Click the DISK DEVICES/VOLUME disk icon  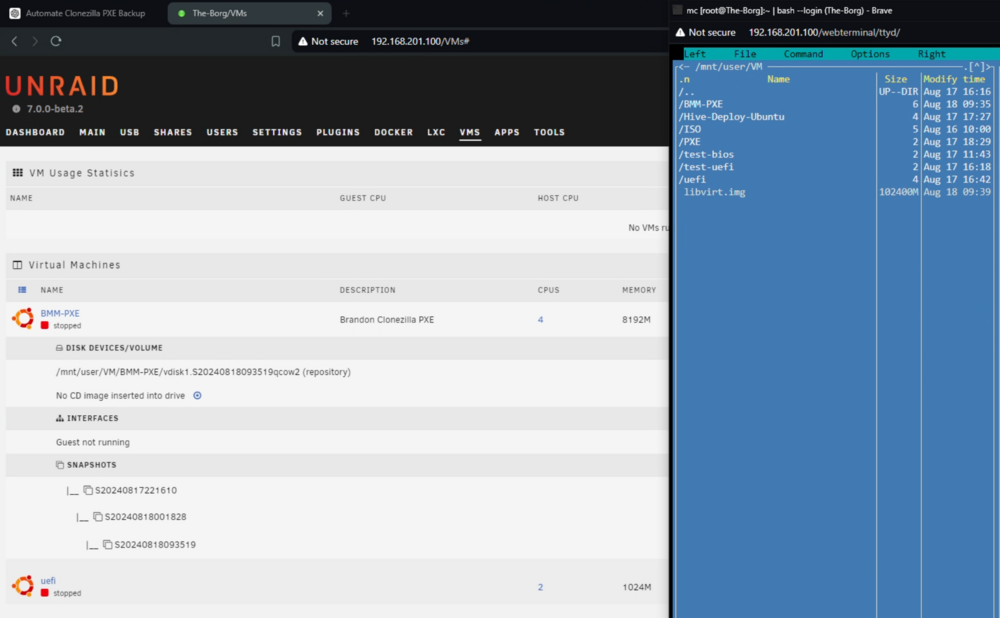tap(59, 348)
